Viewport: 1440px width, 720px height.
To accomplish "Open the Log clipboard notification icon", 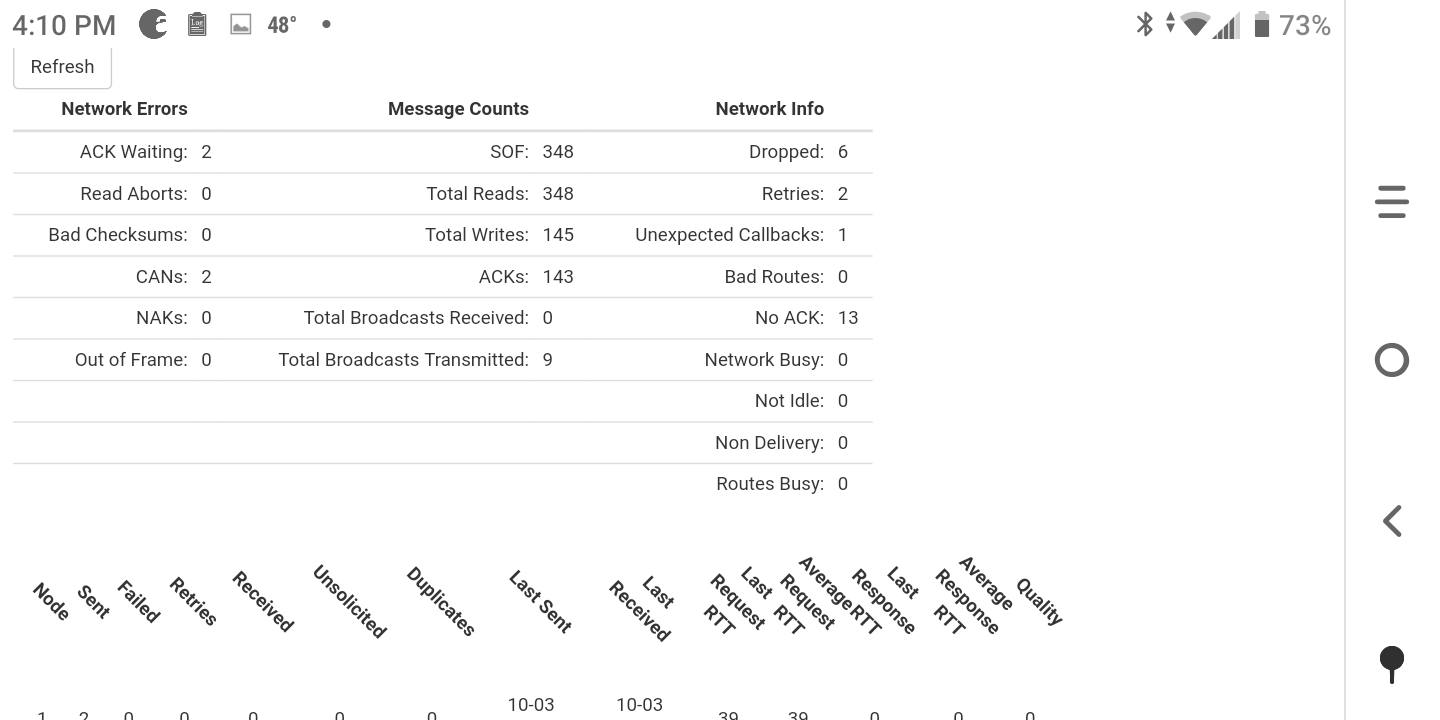I will [197, 23].
